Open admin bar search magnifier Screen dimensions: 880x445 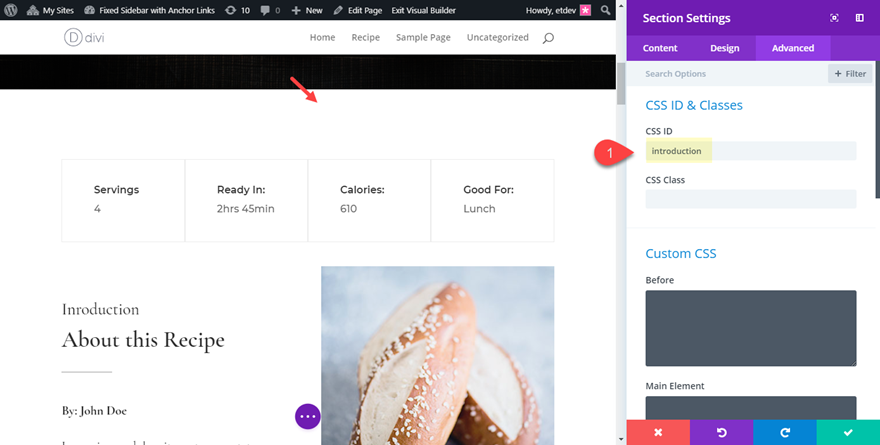click(x=607, y=10)
